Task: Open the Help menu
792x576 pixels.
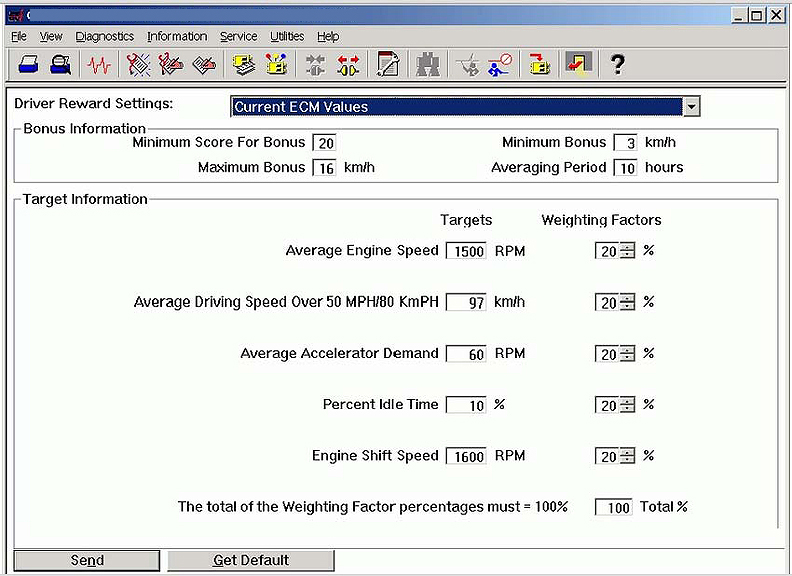Action: [328, 36]
